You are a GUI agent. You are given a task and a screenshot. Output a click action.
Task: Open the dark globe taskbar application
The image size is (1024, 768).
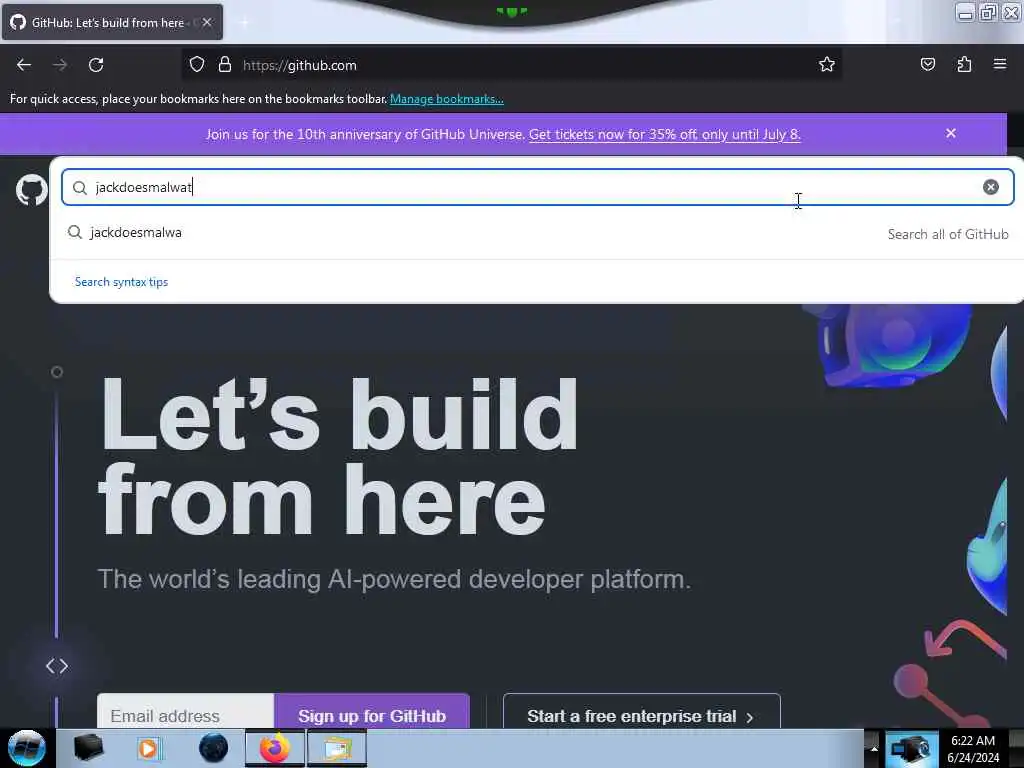click(x=213, y=748)
